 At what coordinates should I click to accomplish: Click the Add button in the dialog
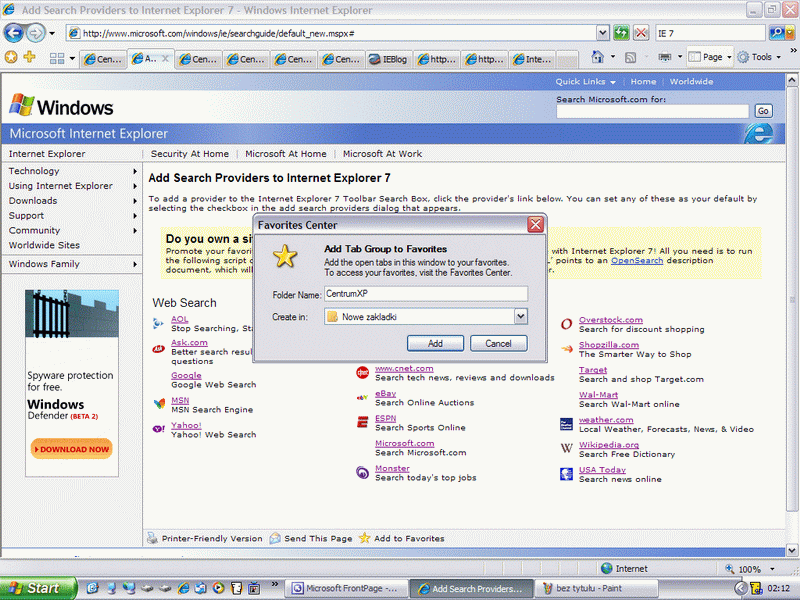[435, 343]
